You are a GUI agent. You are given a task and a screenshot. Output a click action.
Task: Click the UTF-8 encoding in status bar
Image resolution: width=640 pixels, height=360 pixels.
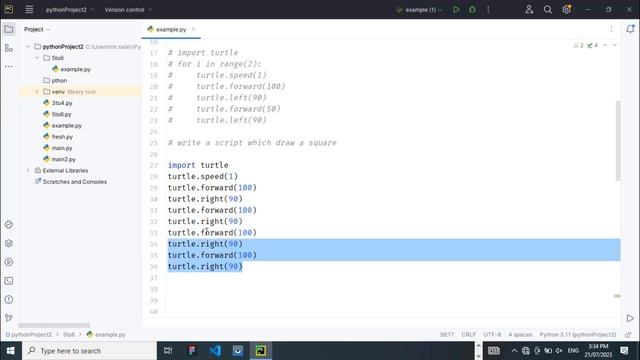click(x=492, y=335)
